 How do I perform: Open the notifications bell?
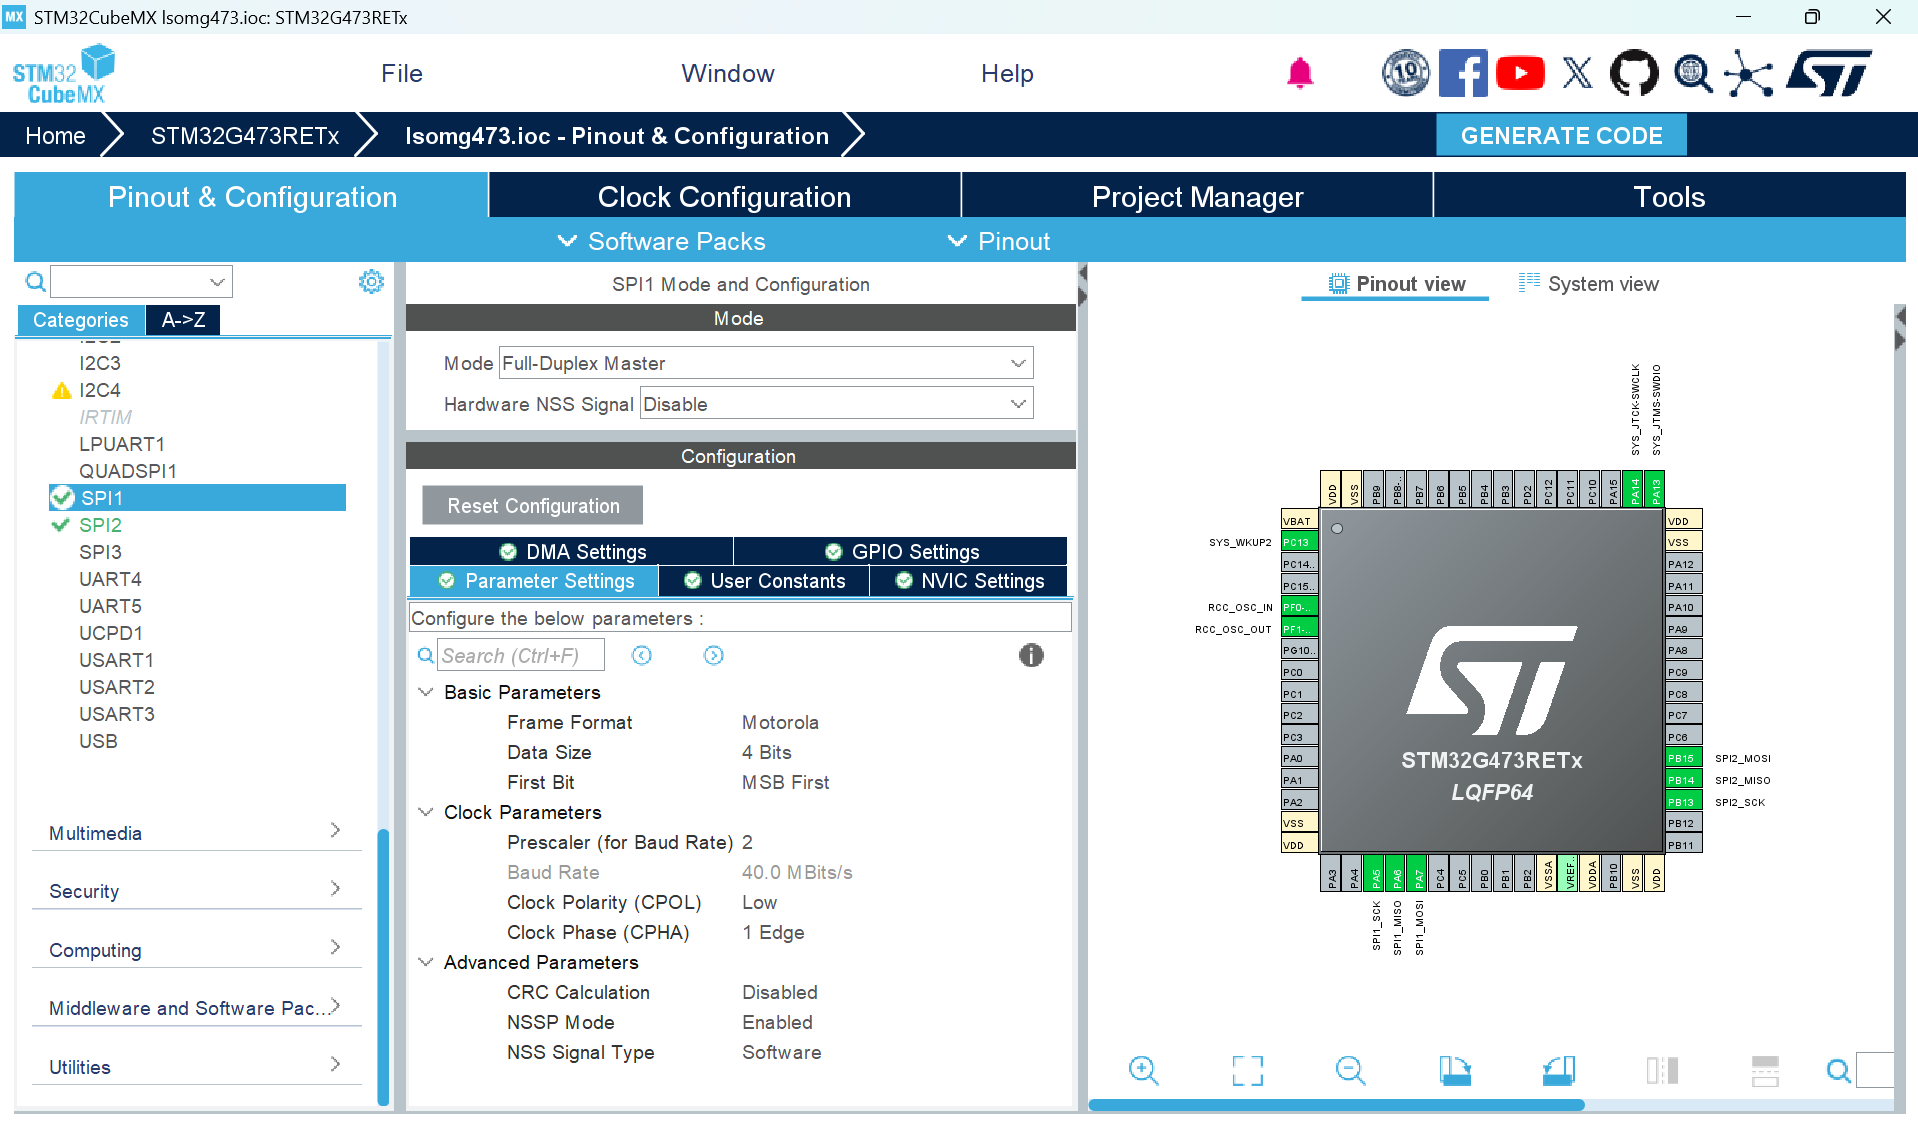pyautogui.click(x=1299, y=73)
